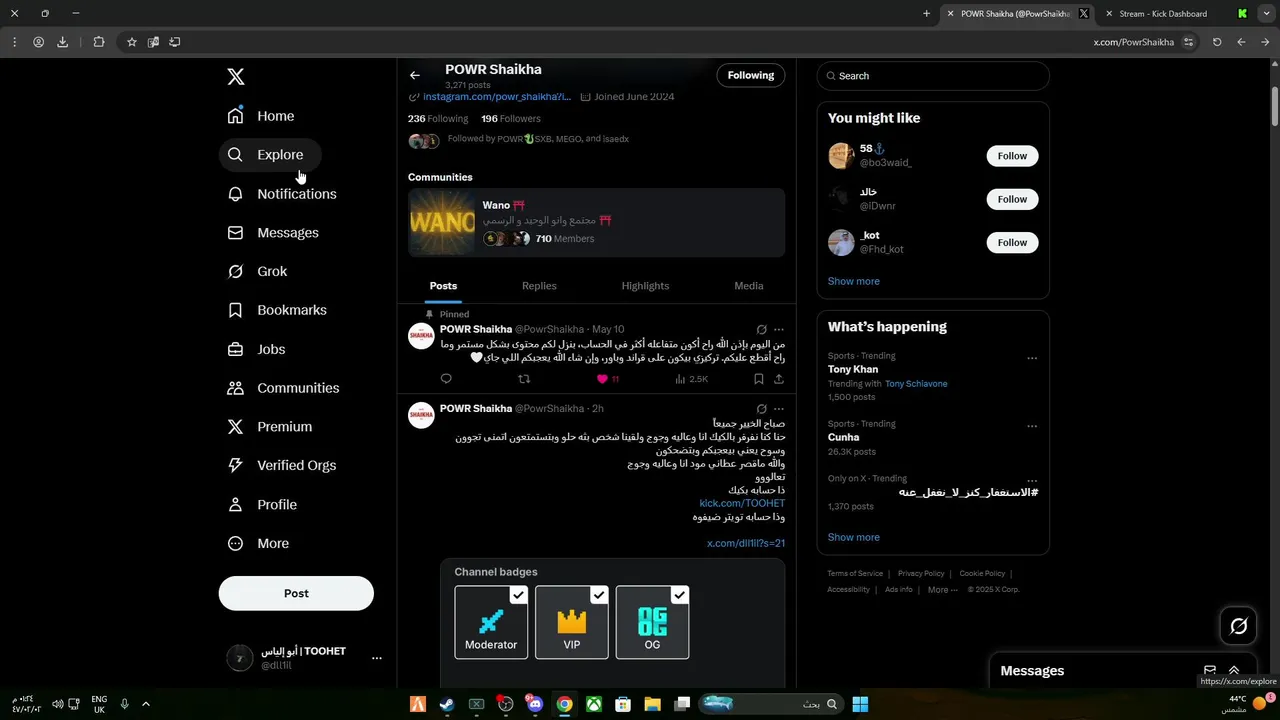The image size is (1280, 720).
Task: Reload the page in browser toolbar
Action: [x=1217, y=42]
